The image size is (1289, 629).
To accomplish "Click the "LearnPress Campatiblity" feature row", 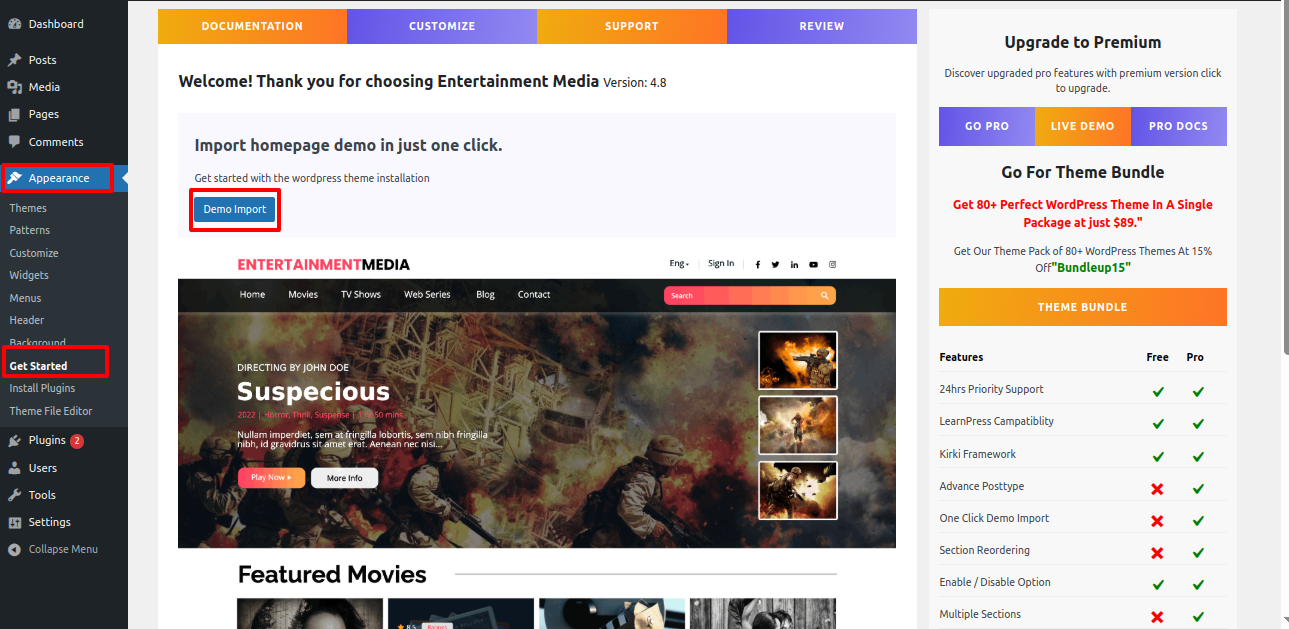I will coord(1083,421).
